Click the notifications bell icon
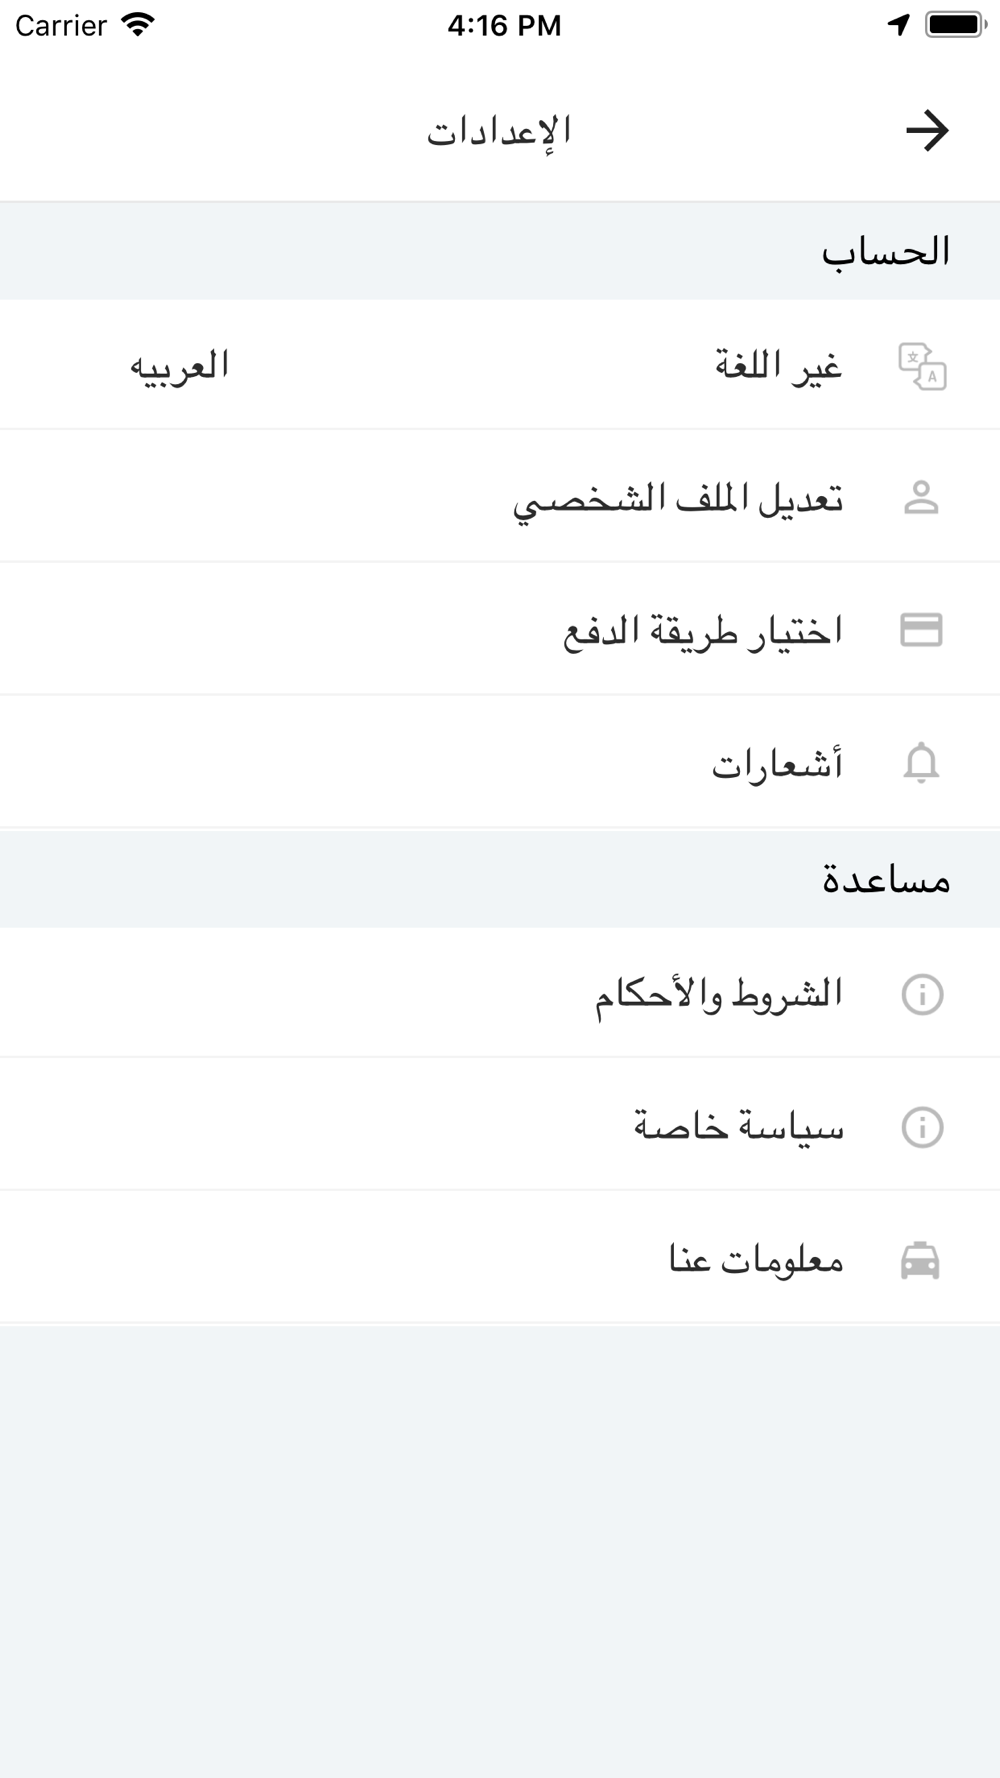This screenshot has height=1778, width=1000. pos(921,763)
